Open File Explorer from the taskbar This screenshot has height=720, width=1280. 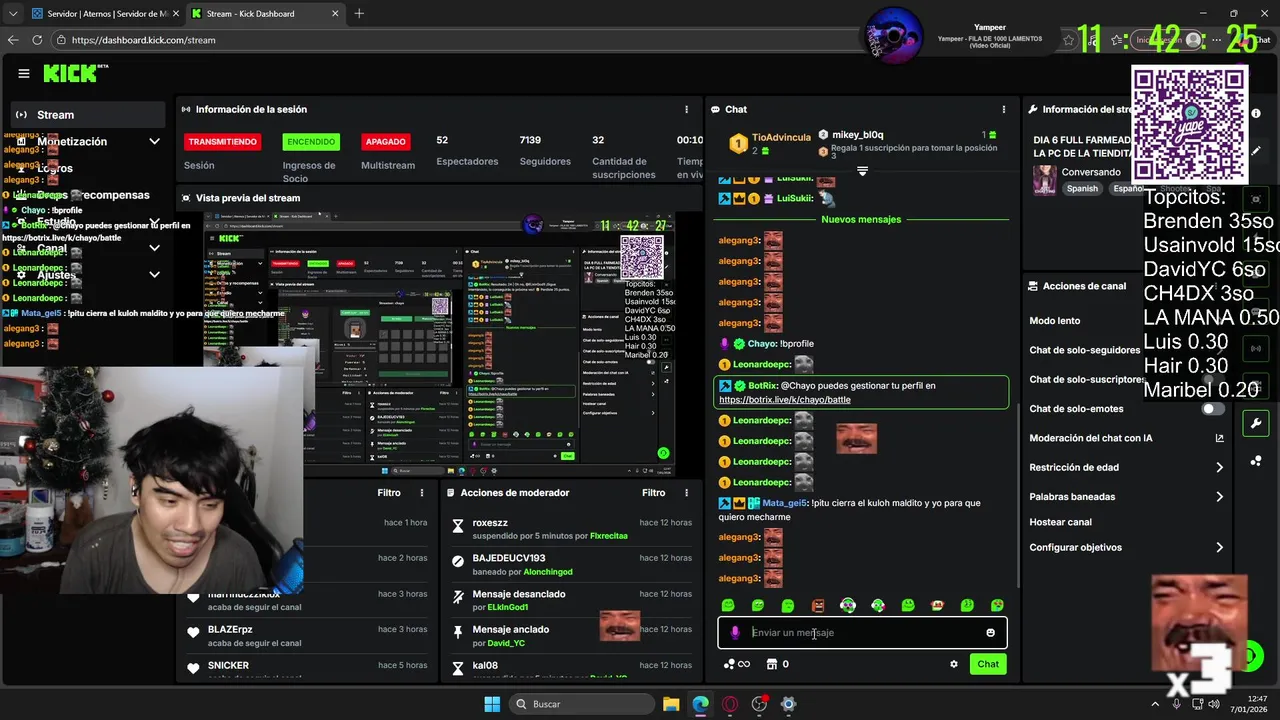(671, 704)
